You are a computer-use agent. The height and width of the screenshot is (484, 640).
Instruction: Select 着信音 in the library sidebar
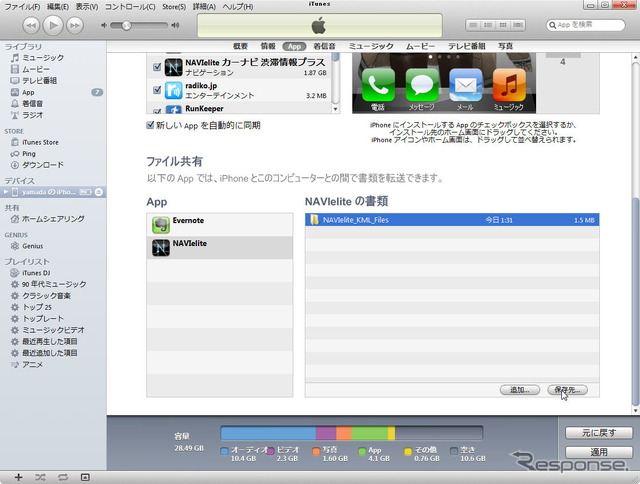pyautogui.click(x=32, y=104)
